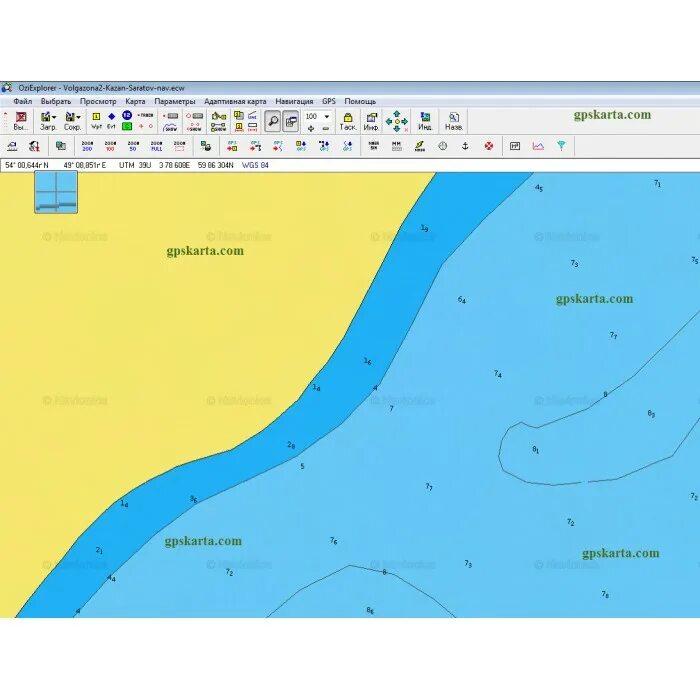Open the Просмотр menu
Image resolution: width=700 pixels, height=700 pixels.
tap(98, 101)
